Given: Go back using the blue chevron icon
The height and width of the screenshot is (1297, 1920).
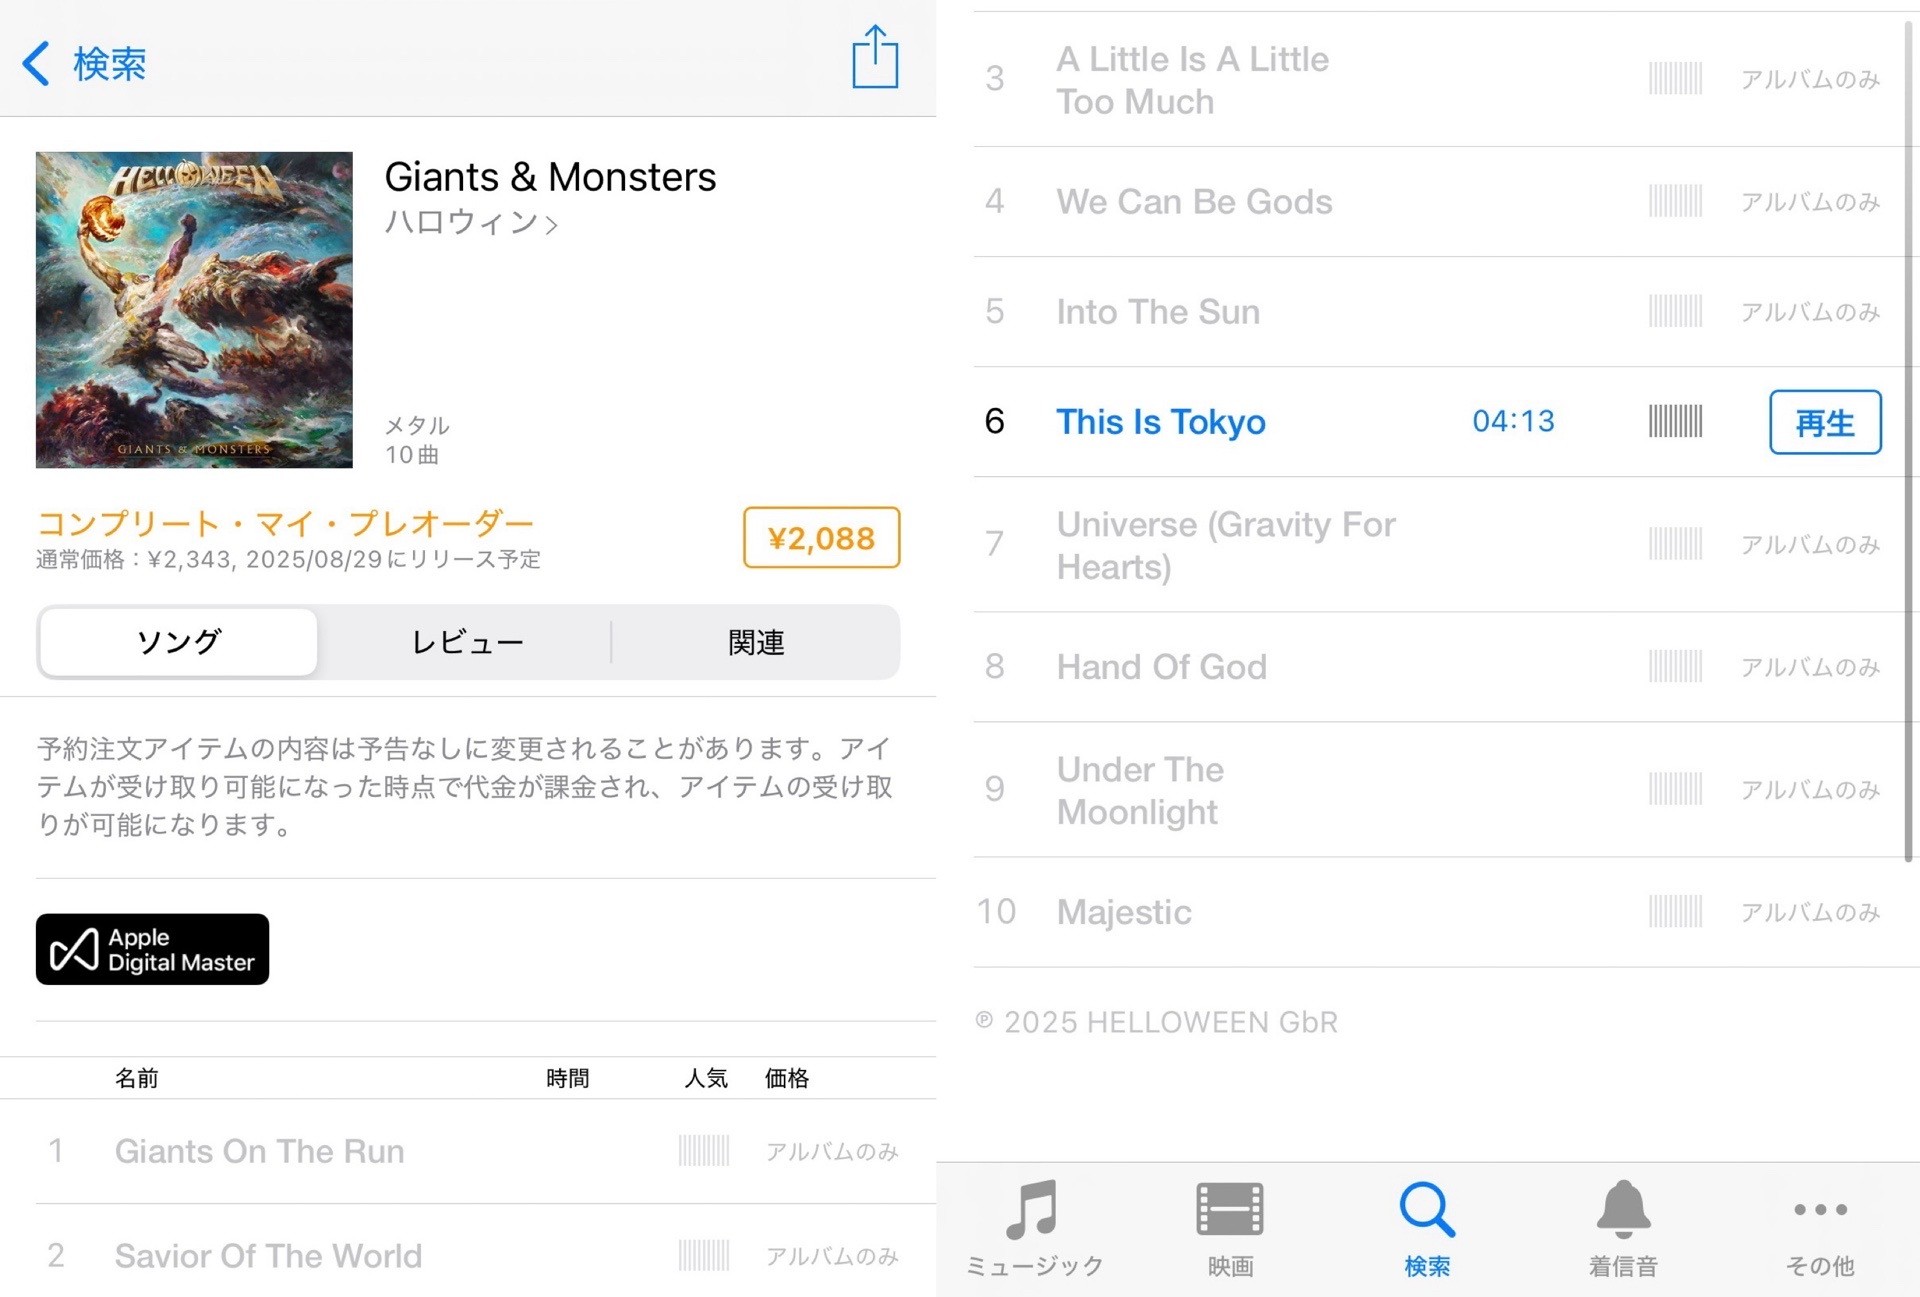Looking at the screenshot, I should [36, 63].
